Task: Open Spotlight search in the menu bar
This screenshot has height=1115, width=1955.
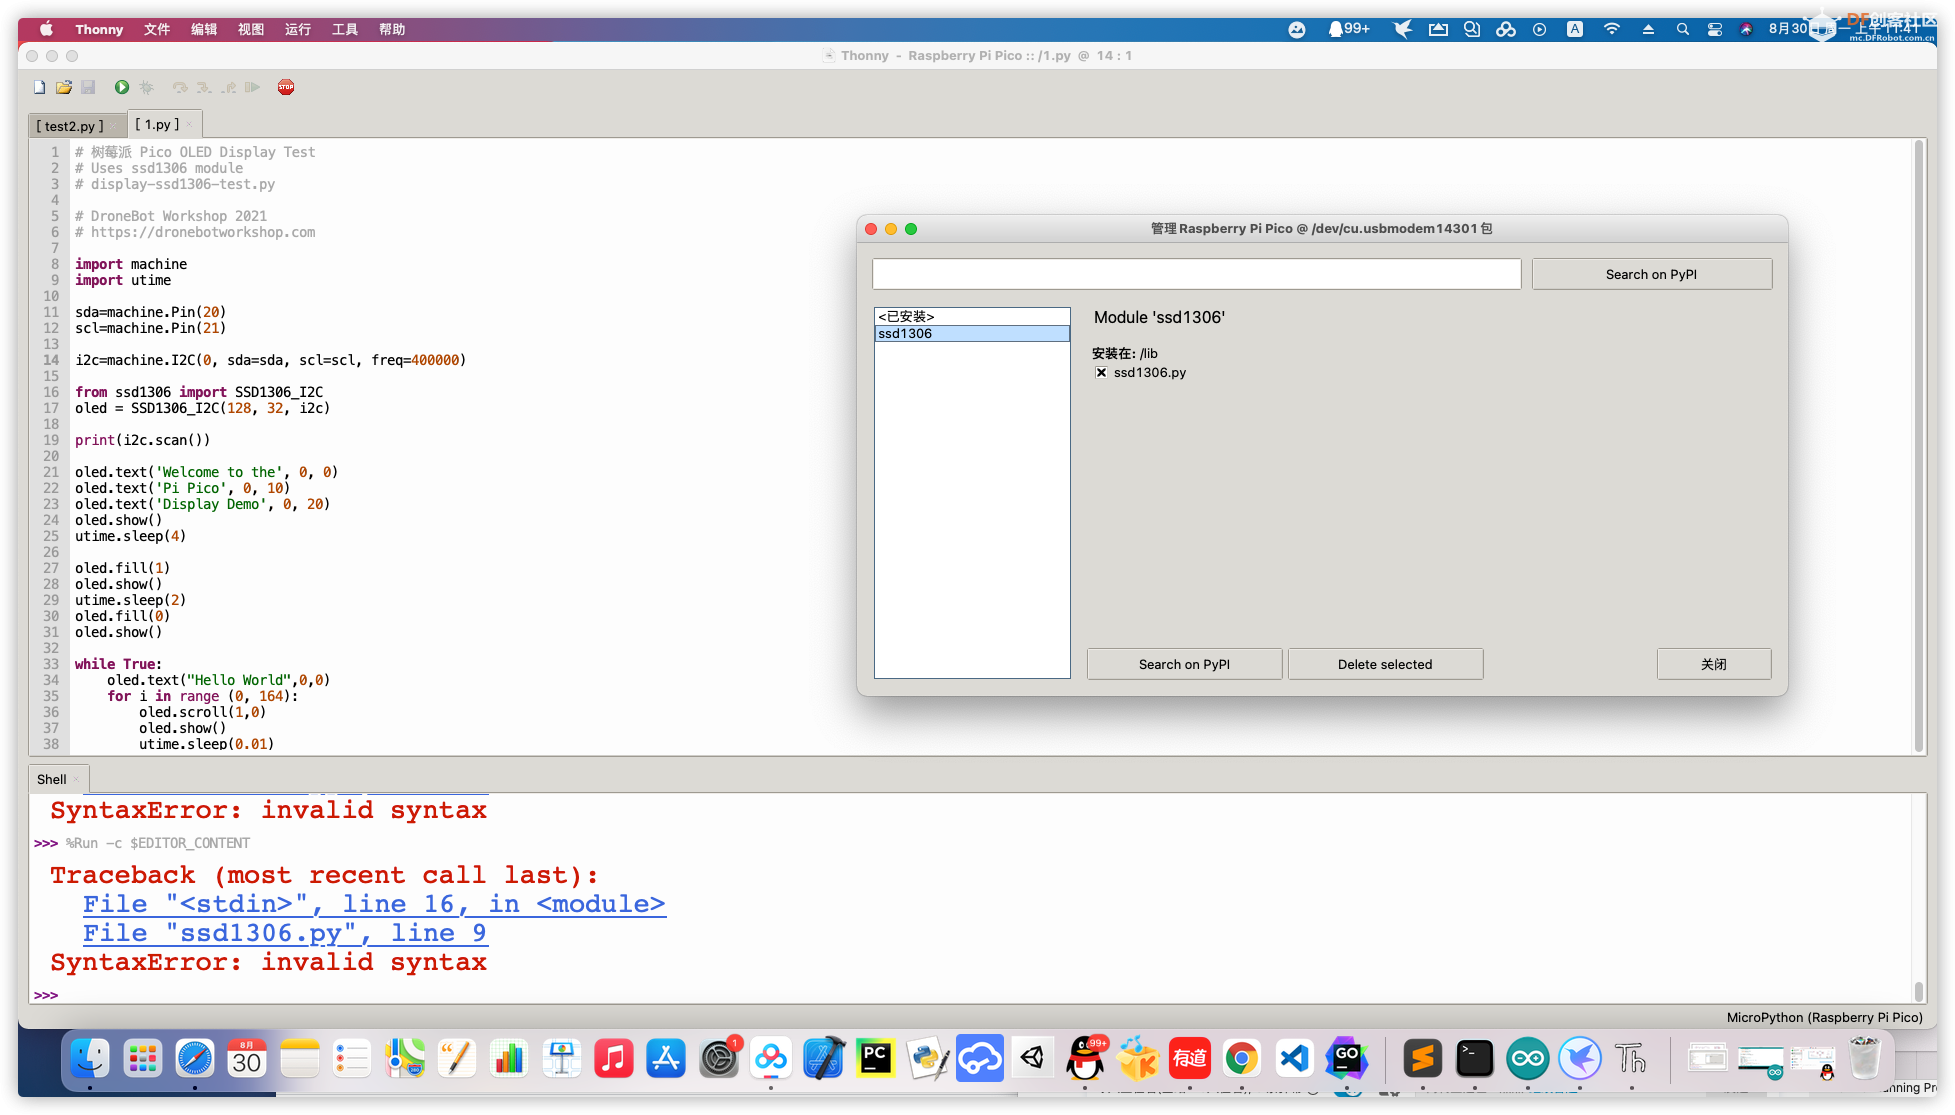Action: tap(1682, 29)
